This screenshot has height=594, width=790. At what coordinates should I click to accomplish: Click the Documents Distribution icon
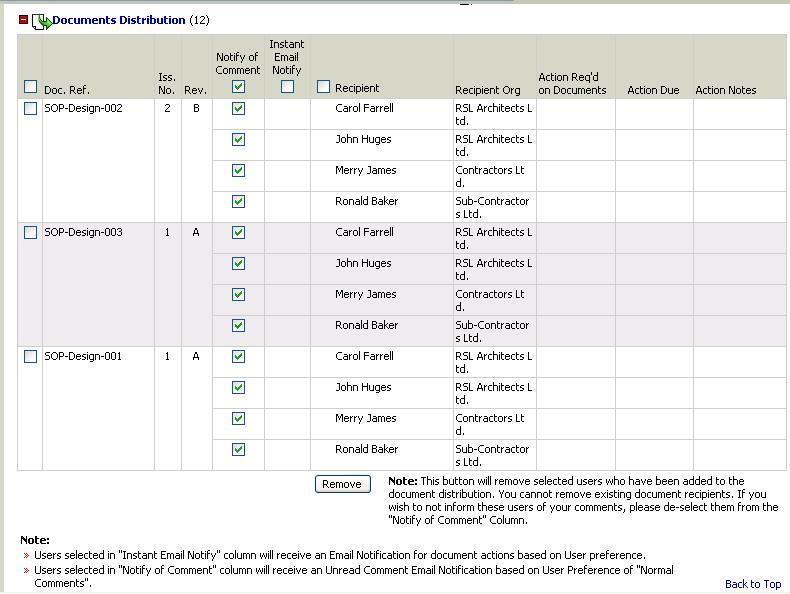(x=41, y=21)
